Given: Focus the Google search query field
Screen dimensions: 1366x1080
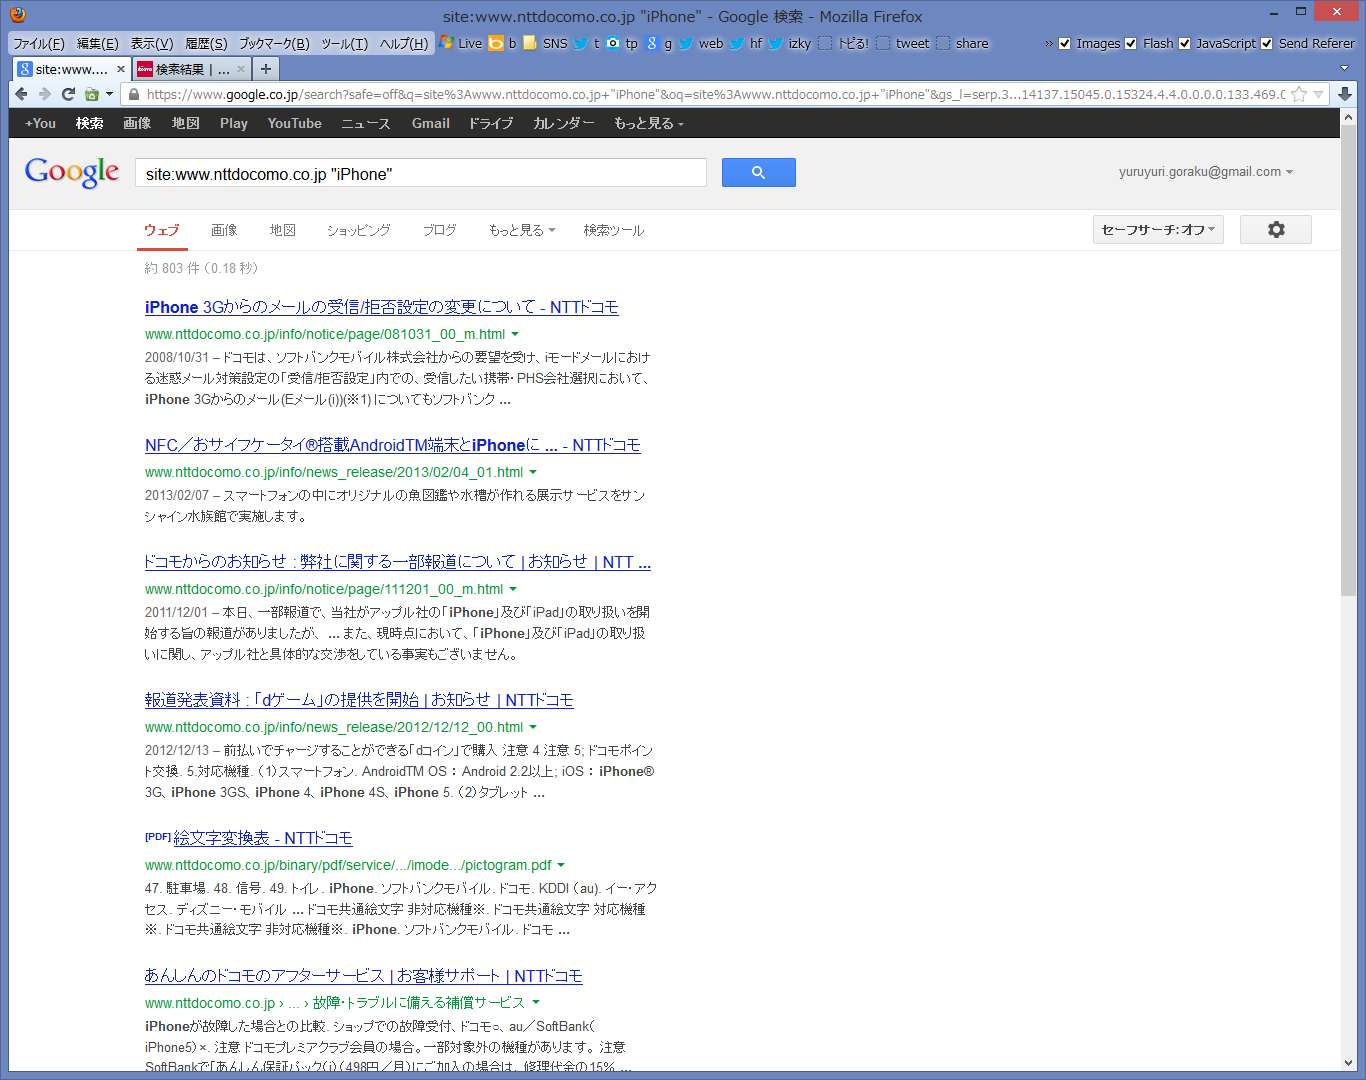Looking at the screenshot, I should tap(421, 173).
